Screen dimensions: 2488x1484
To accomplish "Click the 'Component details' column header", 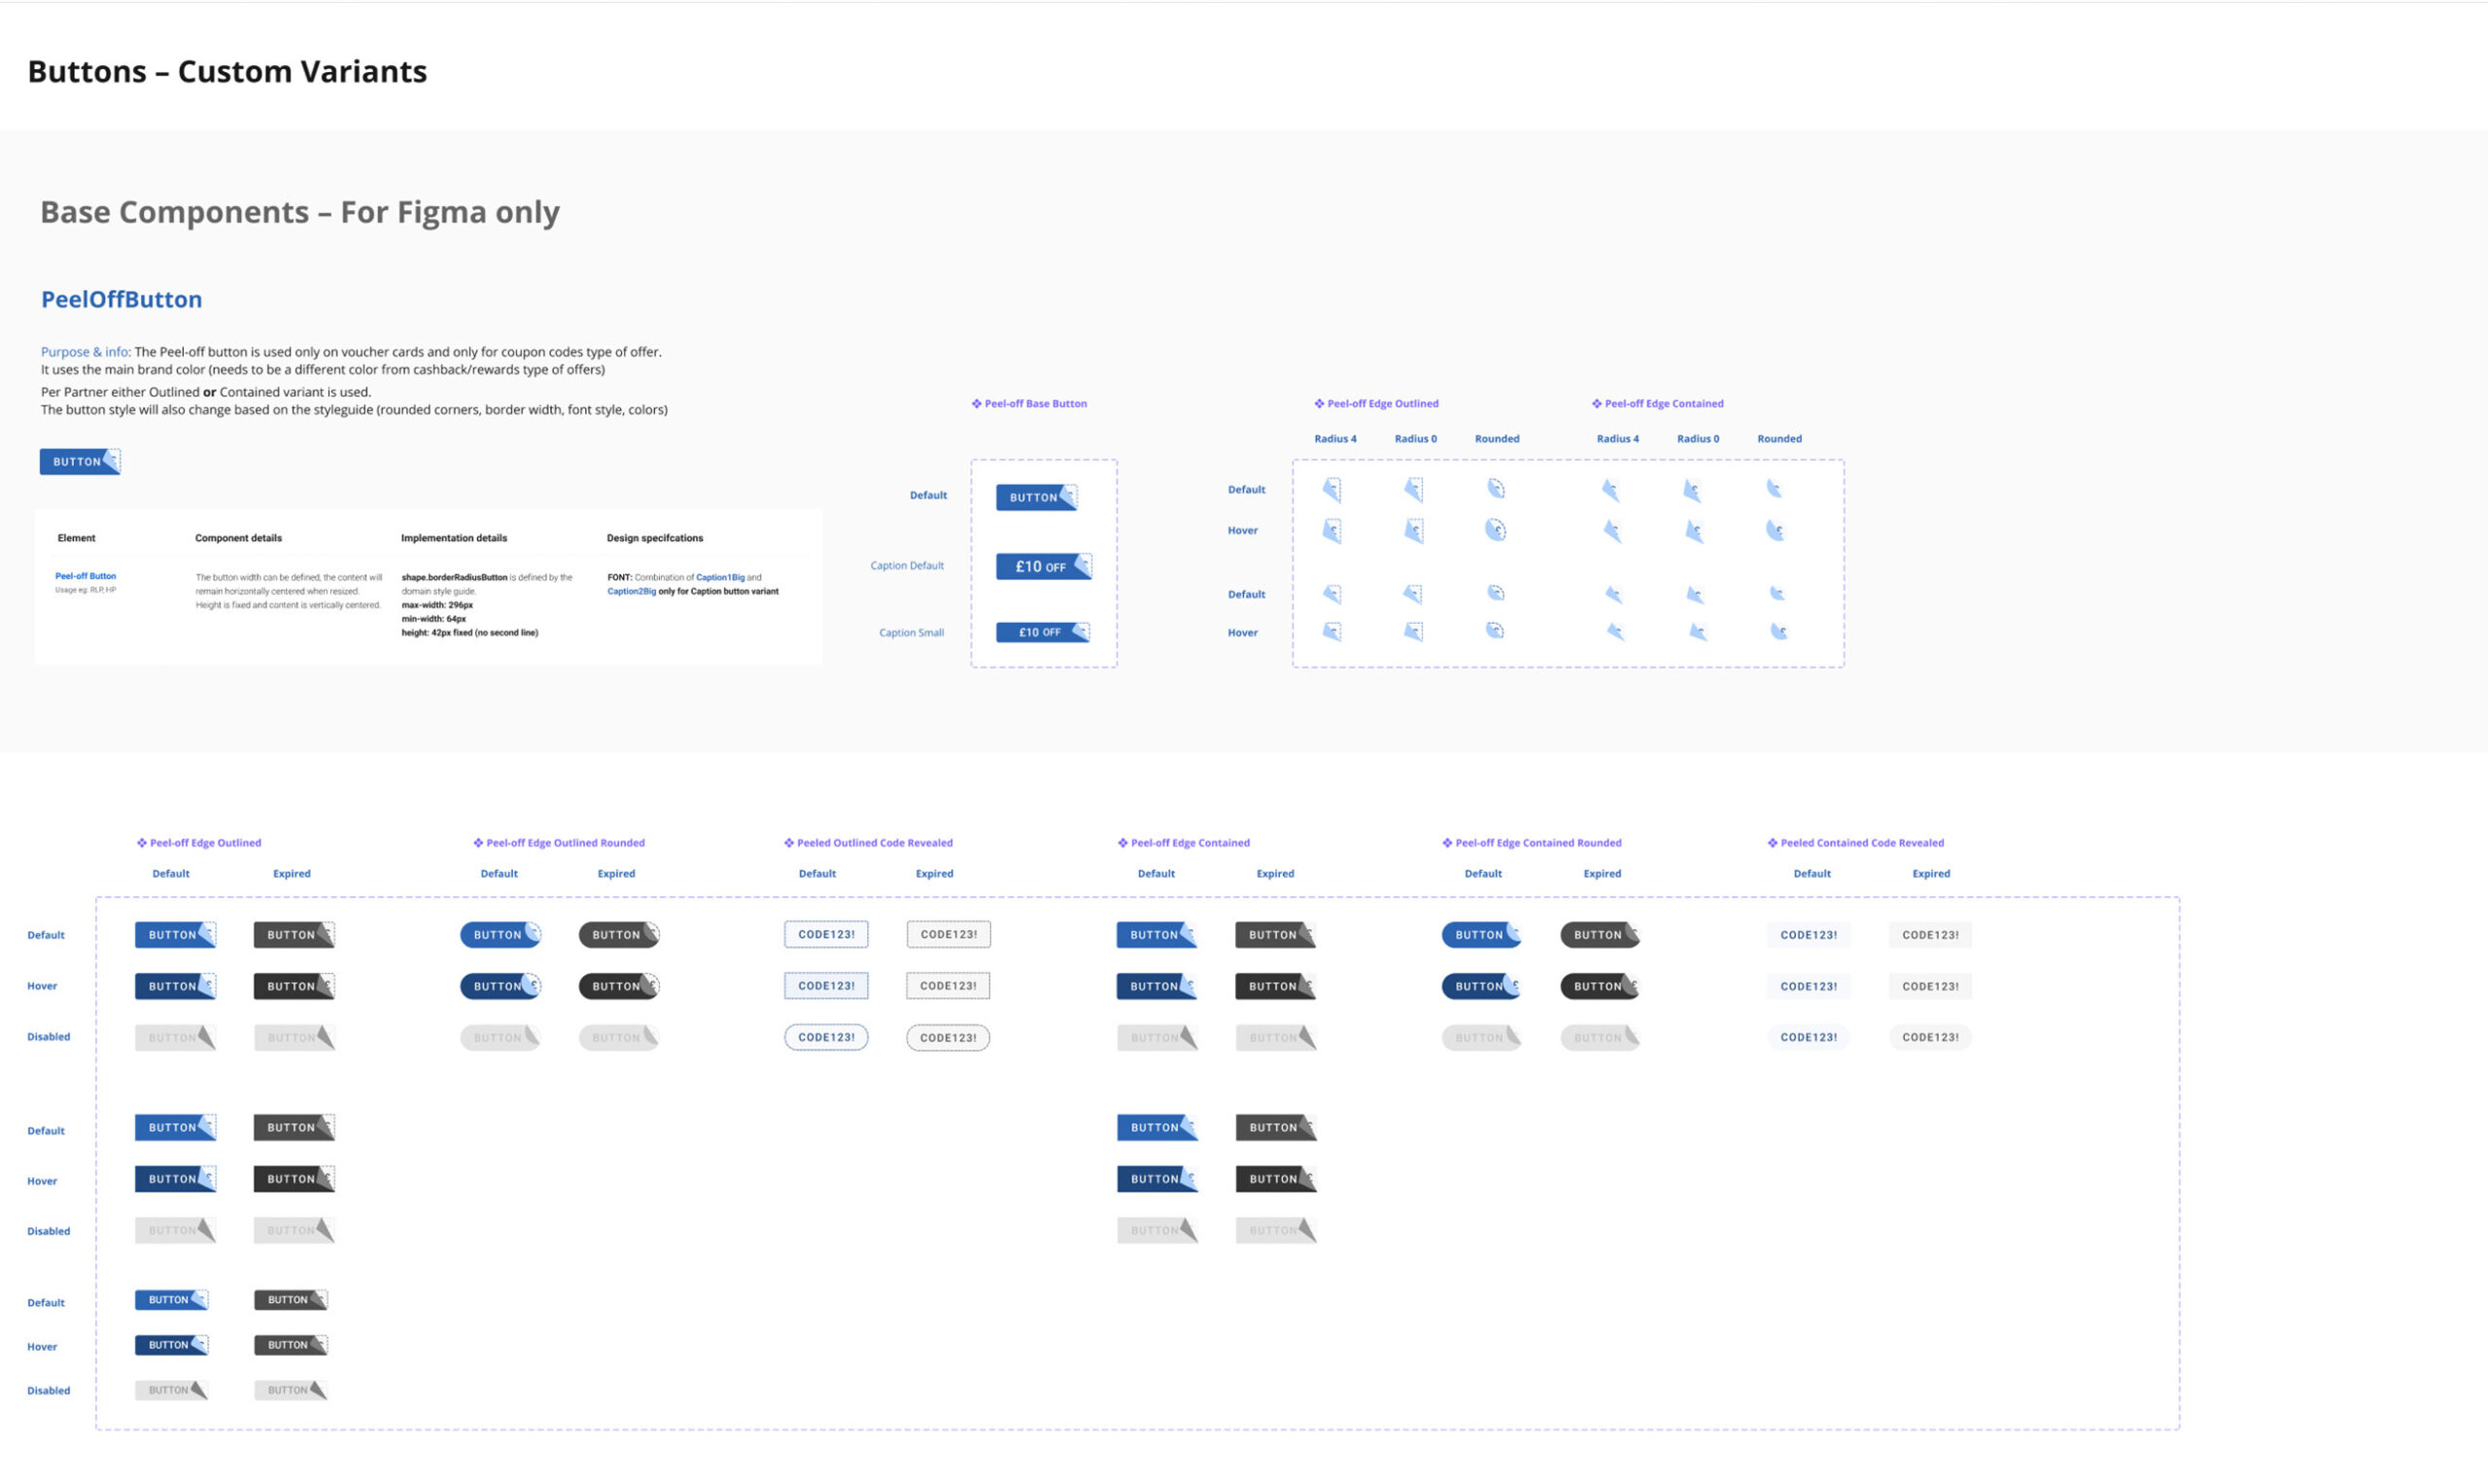I will pyautogui.click(x=238, y=538).
